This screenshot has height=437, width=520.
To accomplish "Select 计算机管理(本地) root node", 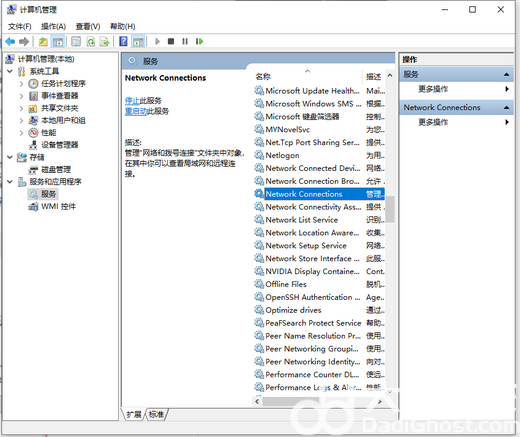I will click(46, 59).
